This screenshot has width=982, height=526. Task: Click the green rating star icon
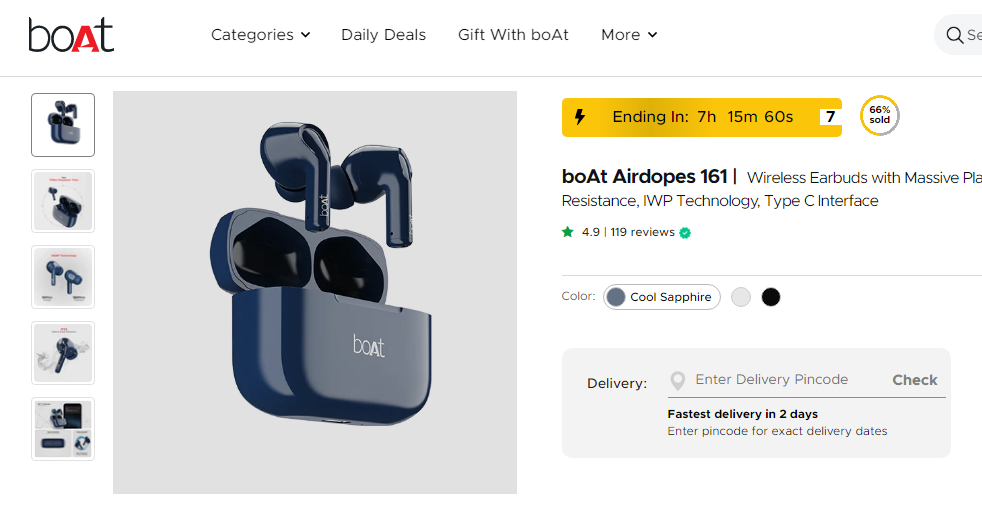coord(568,232)
